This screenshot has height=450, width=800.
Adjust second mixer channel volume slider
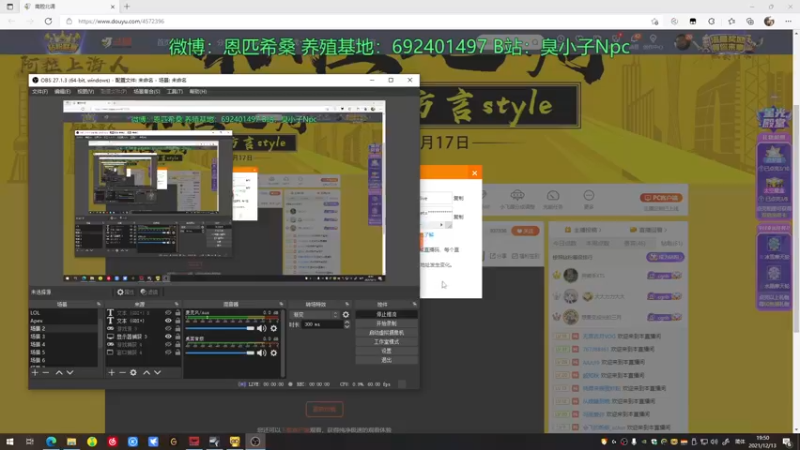pos(220,353)
